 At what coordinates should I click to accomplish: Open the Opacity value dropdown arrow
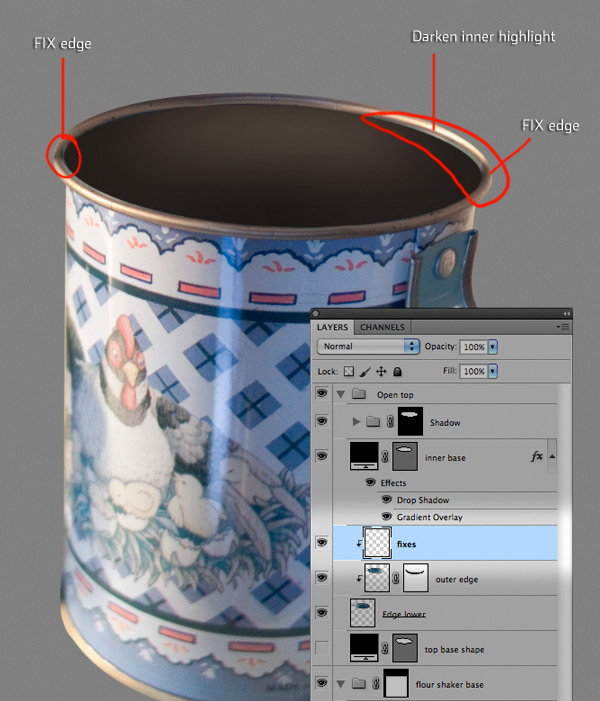tap(492, 347)
